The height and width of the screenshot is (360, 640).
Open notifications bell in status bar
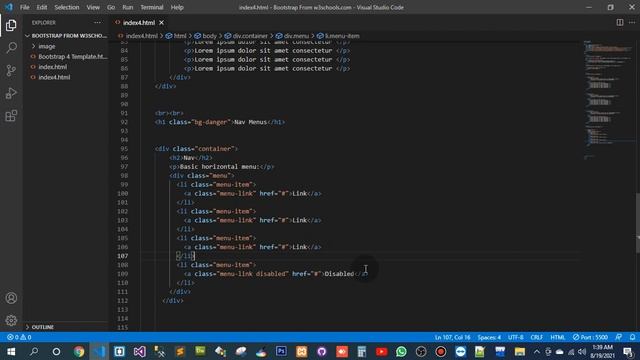pos(632,337)
